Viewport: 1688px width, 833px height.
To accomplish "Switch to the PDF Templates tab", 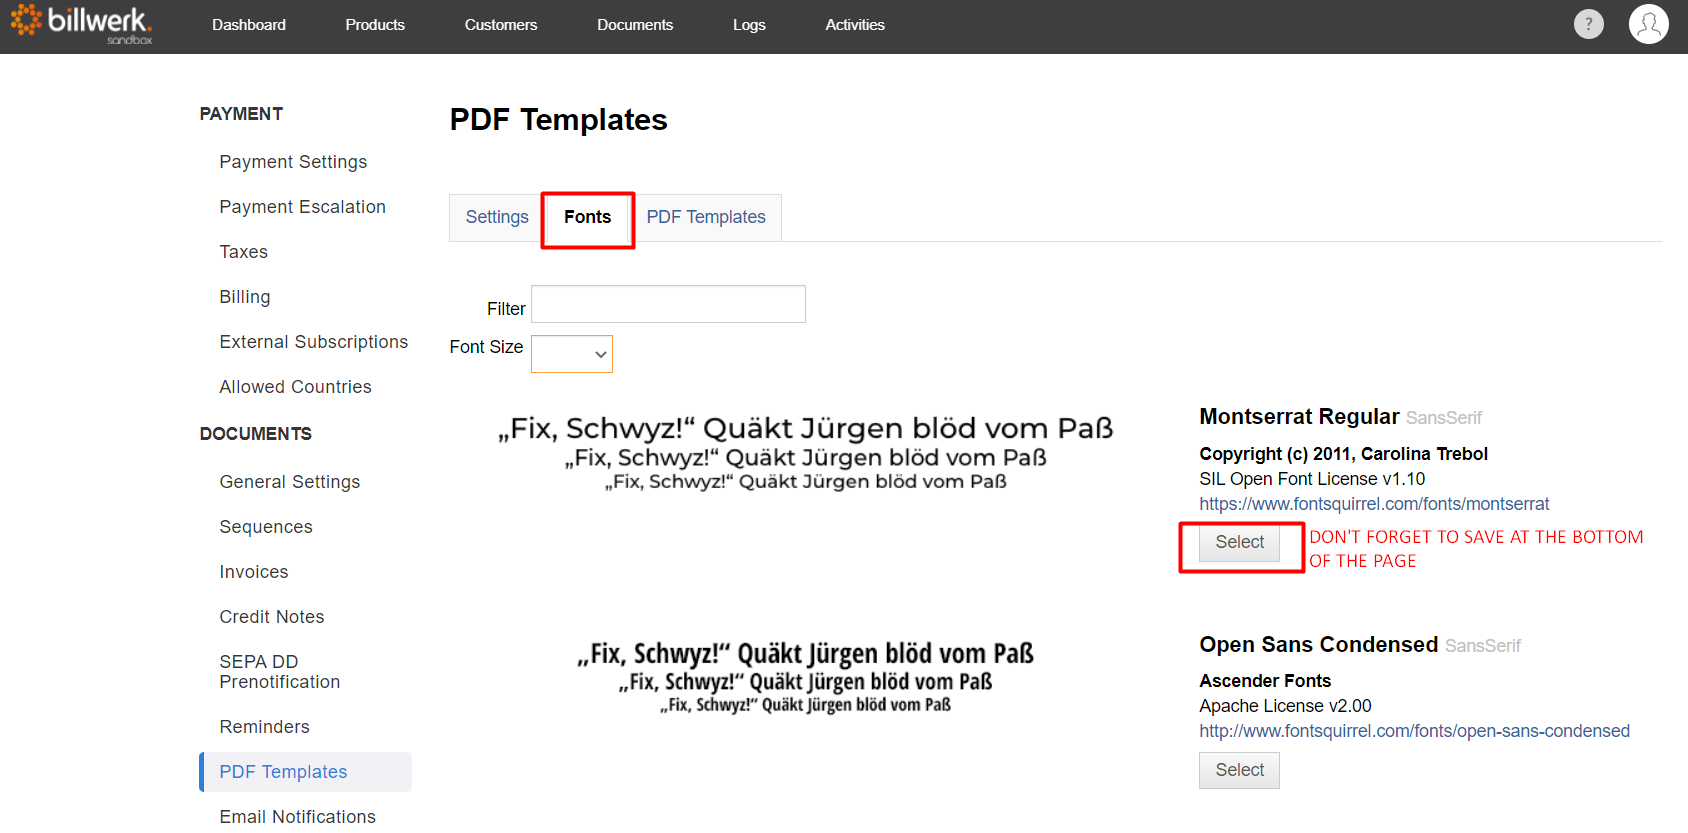I will (706, 217).
